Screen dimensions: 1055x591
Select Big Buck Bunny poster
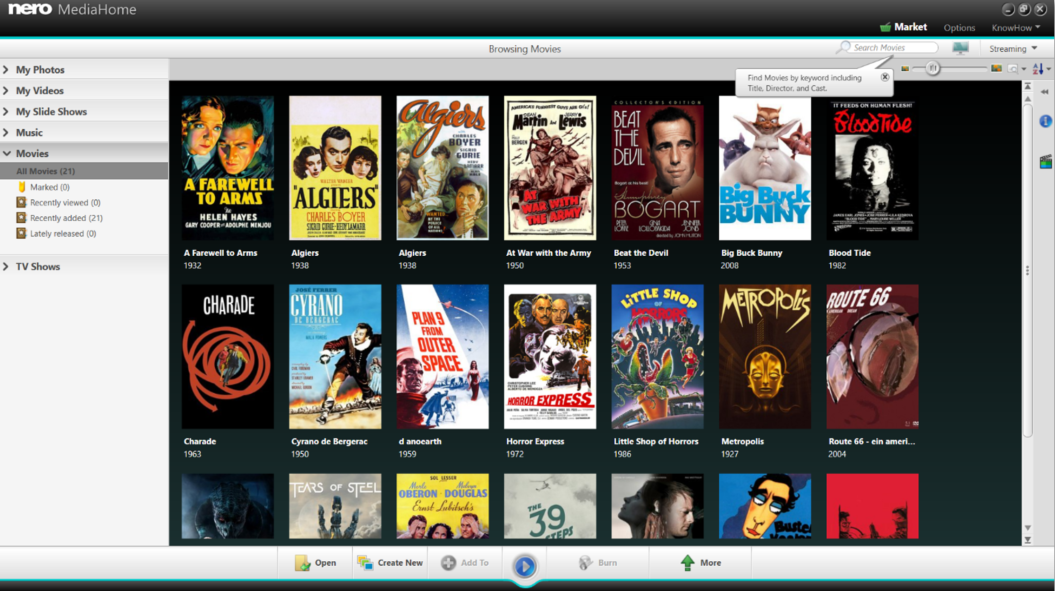765,168
